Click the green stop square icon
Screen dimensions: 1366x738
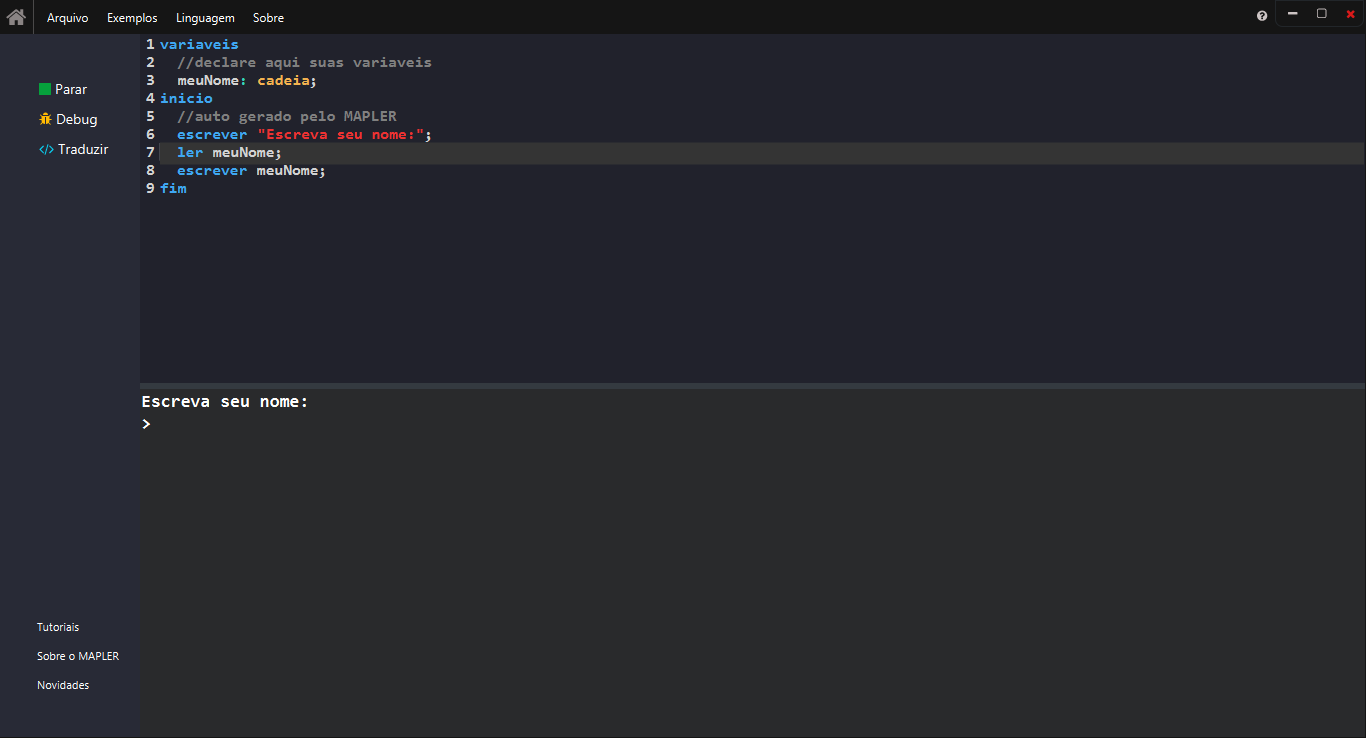tap(45, 89)
